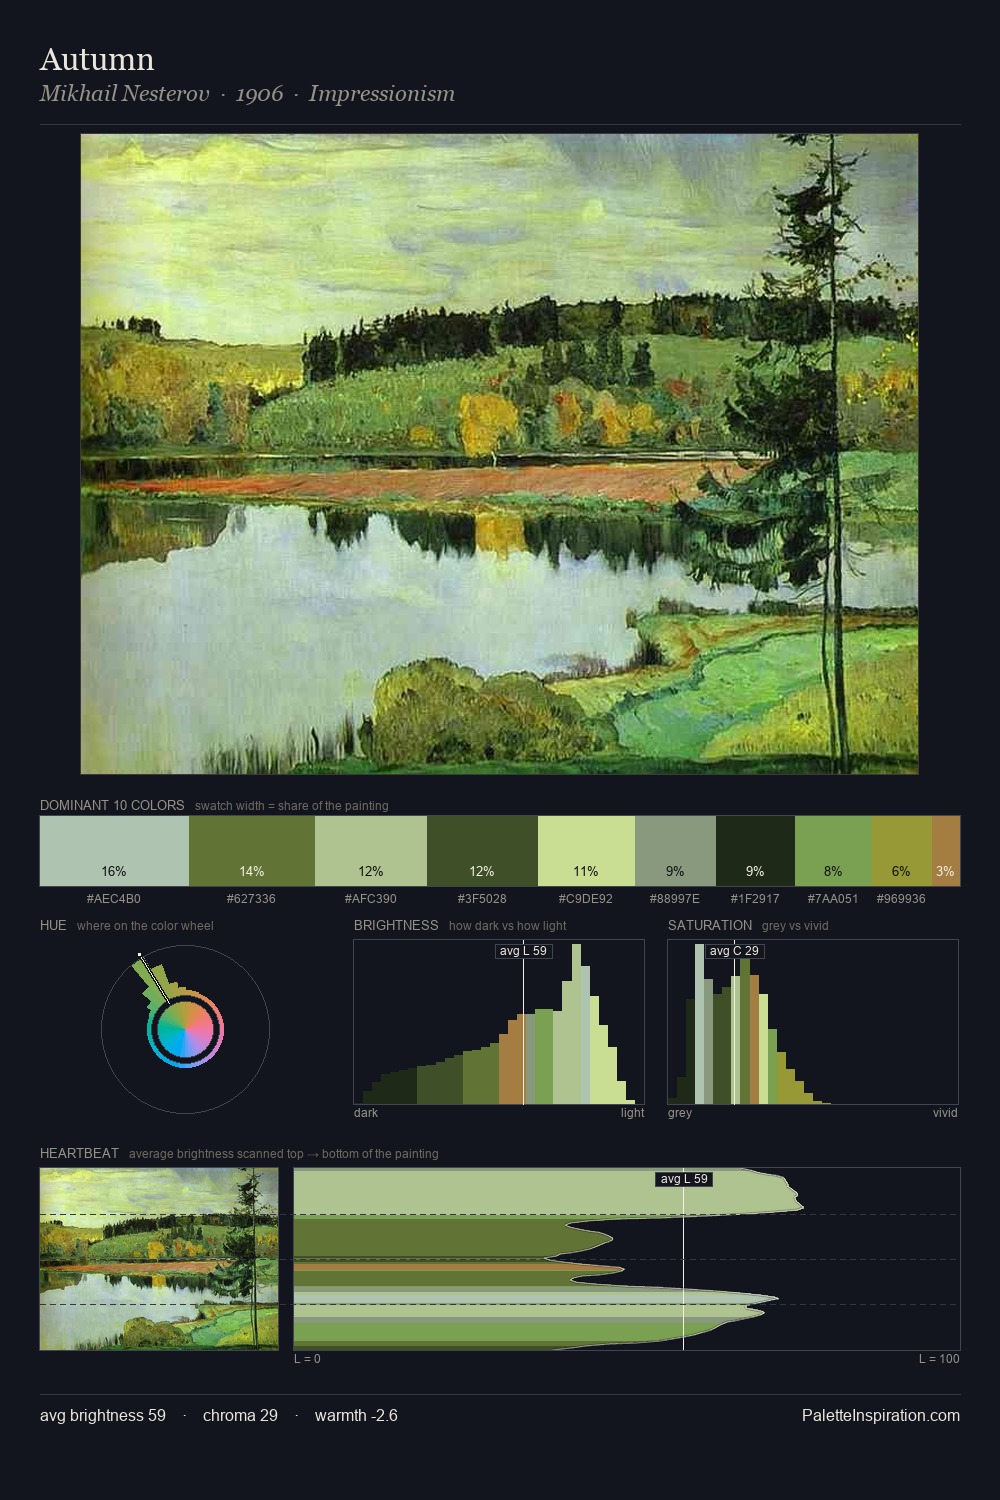Click the 'DOMINANT 10 COLORS' heading

click(112, 805)
